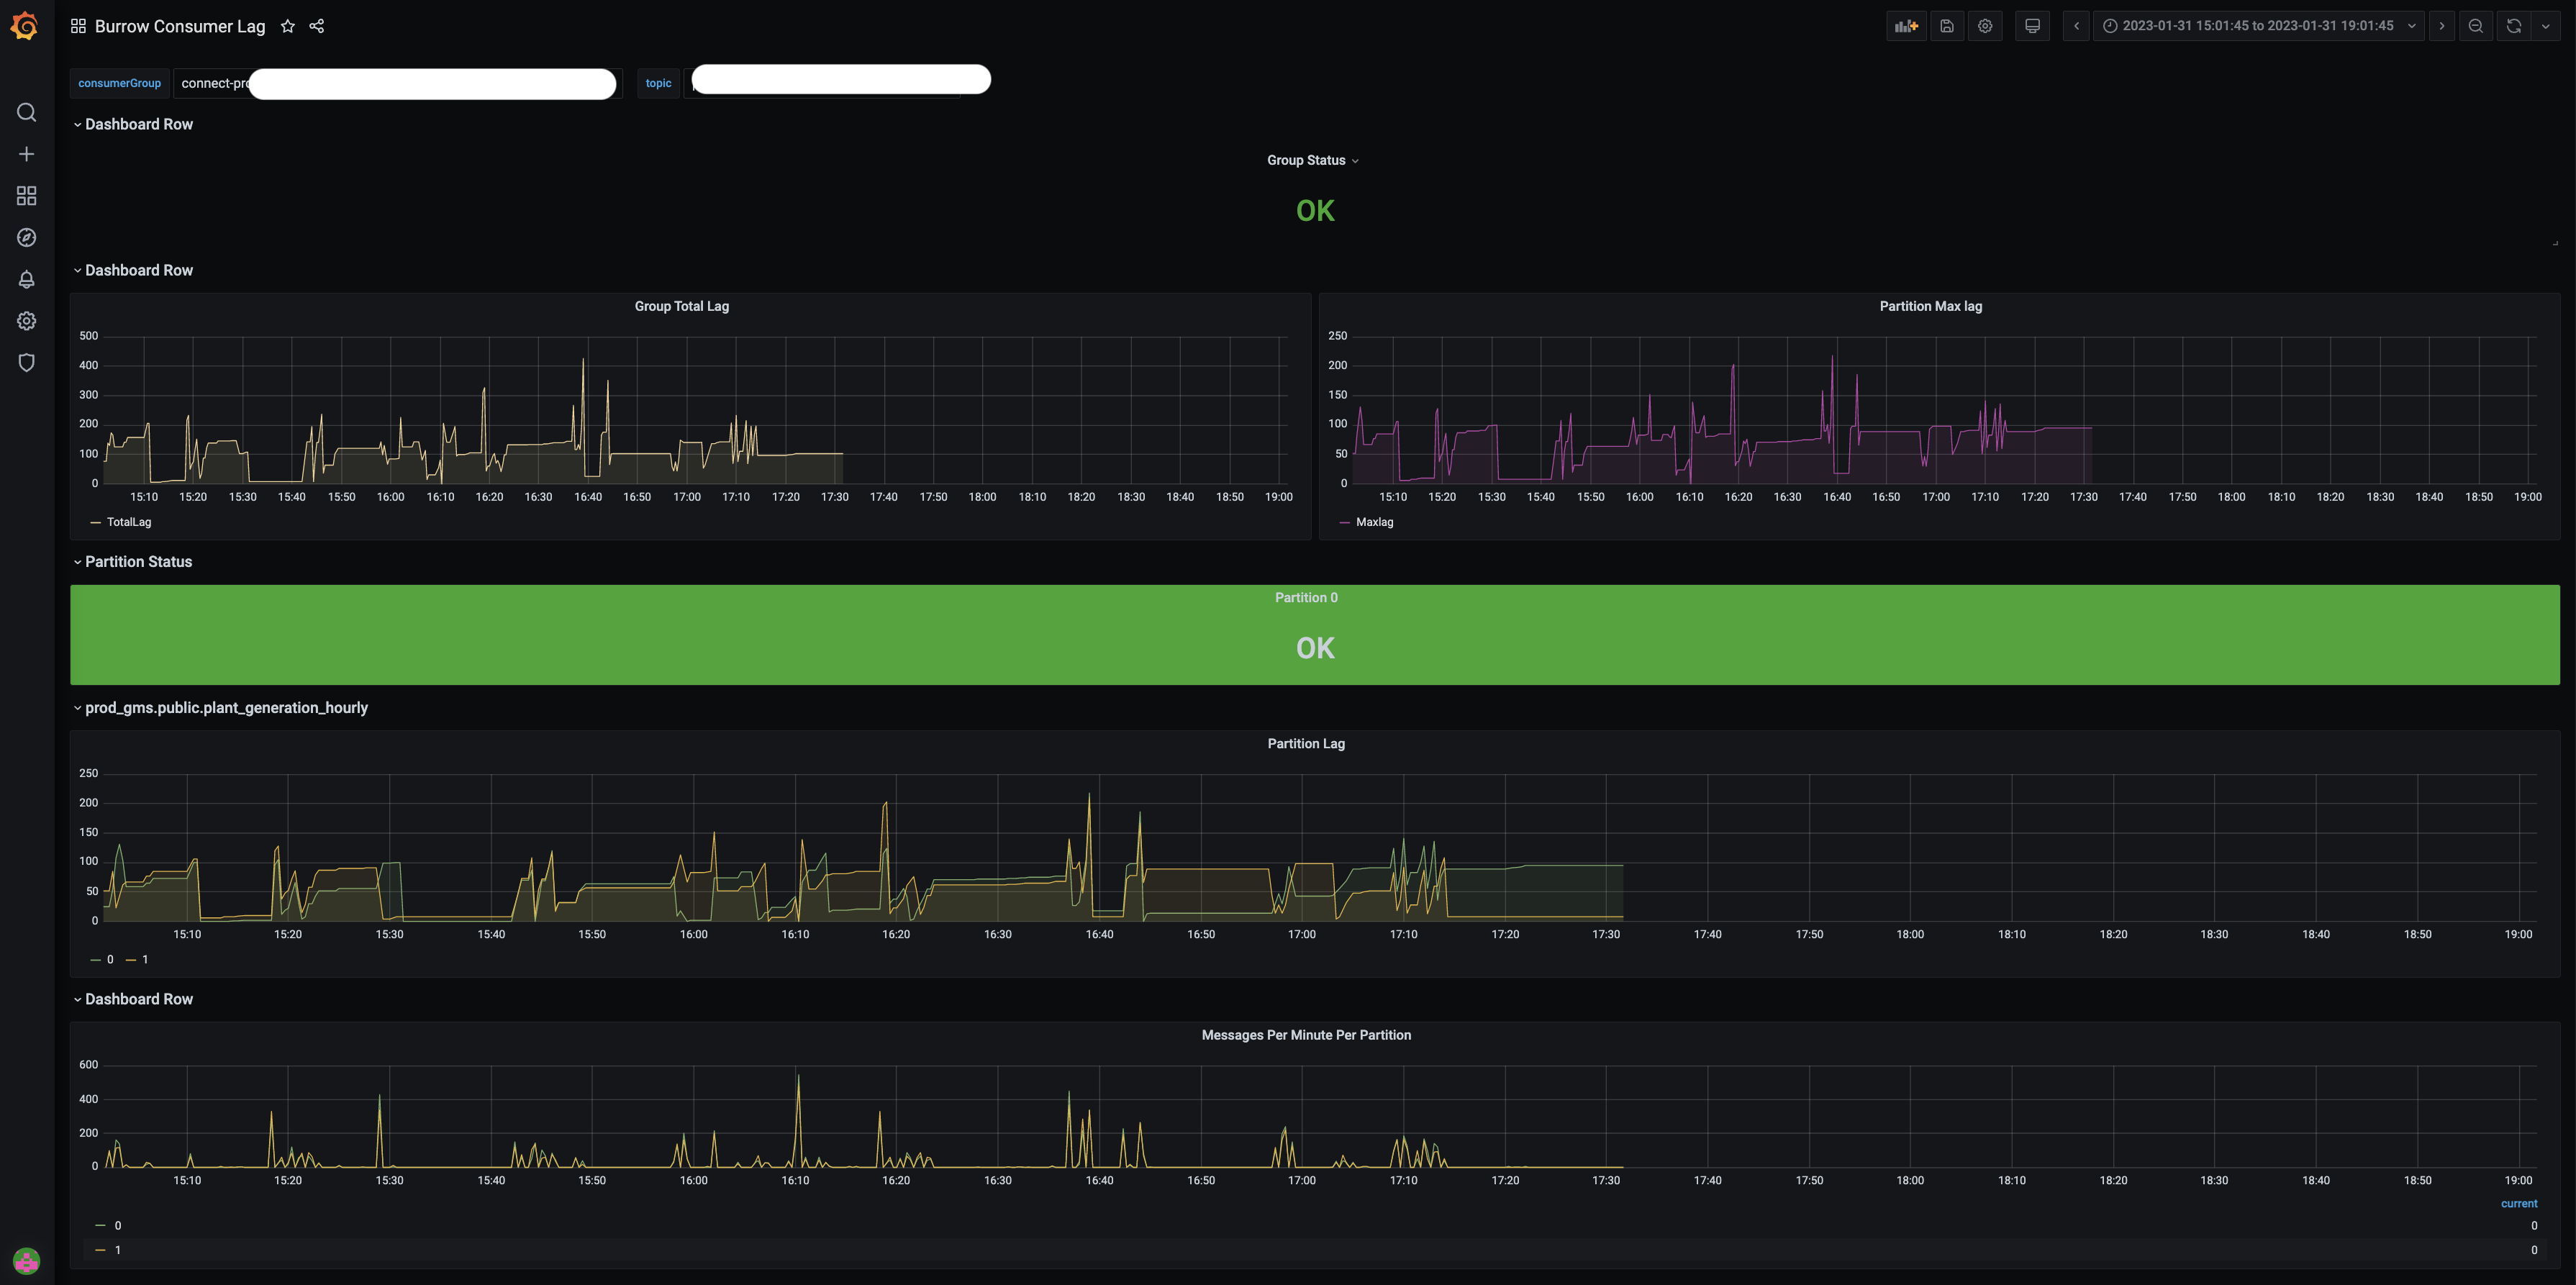Open the Explore compass icon
This screenshot has height=1285, width=2576.
(x=26, y=237)
